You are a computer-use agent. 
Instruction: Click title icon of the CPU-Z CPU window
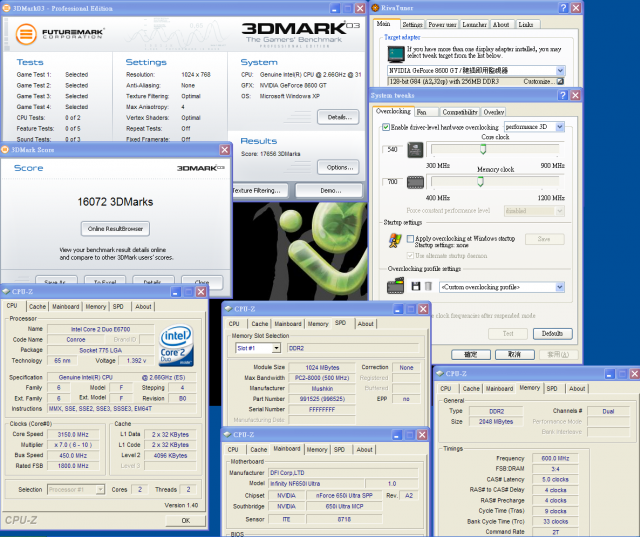[x=6, y=291]
